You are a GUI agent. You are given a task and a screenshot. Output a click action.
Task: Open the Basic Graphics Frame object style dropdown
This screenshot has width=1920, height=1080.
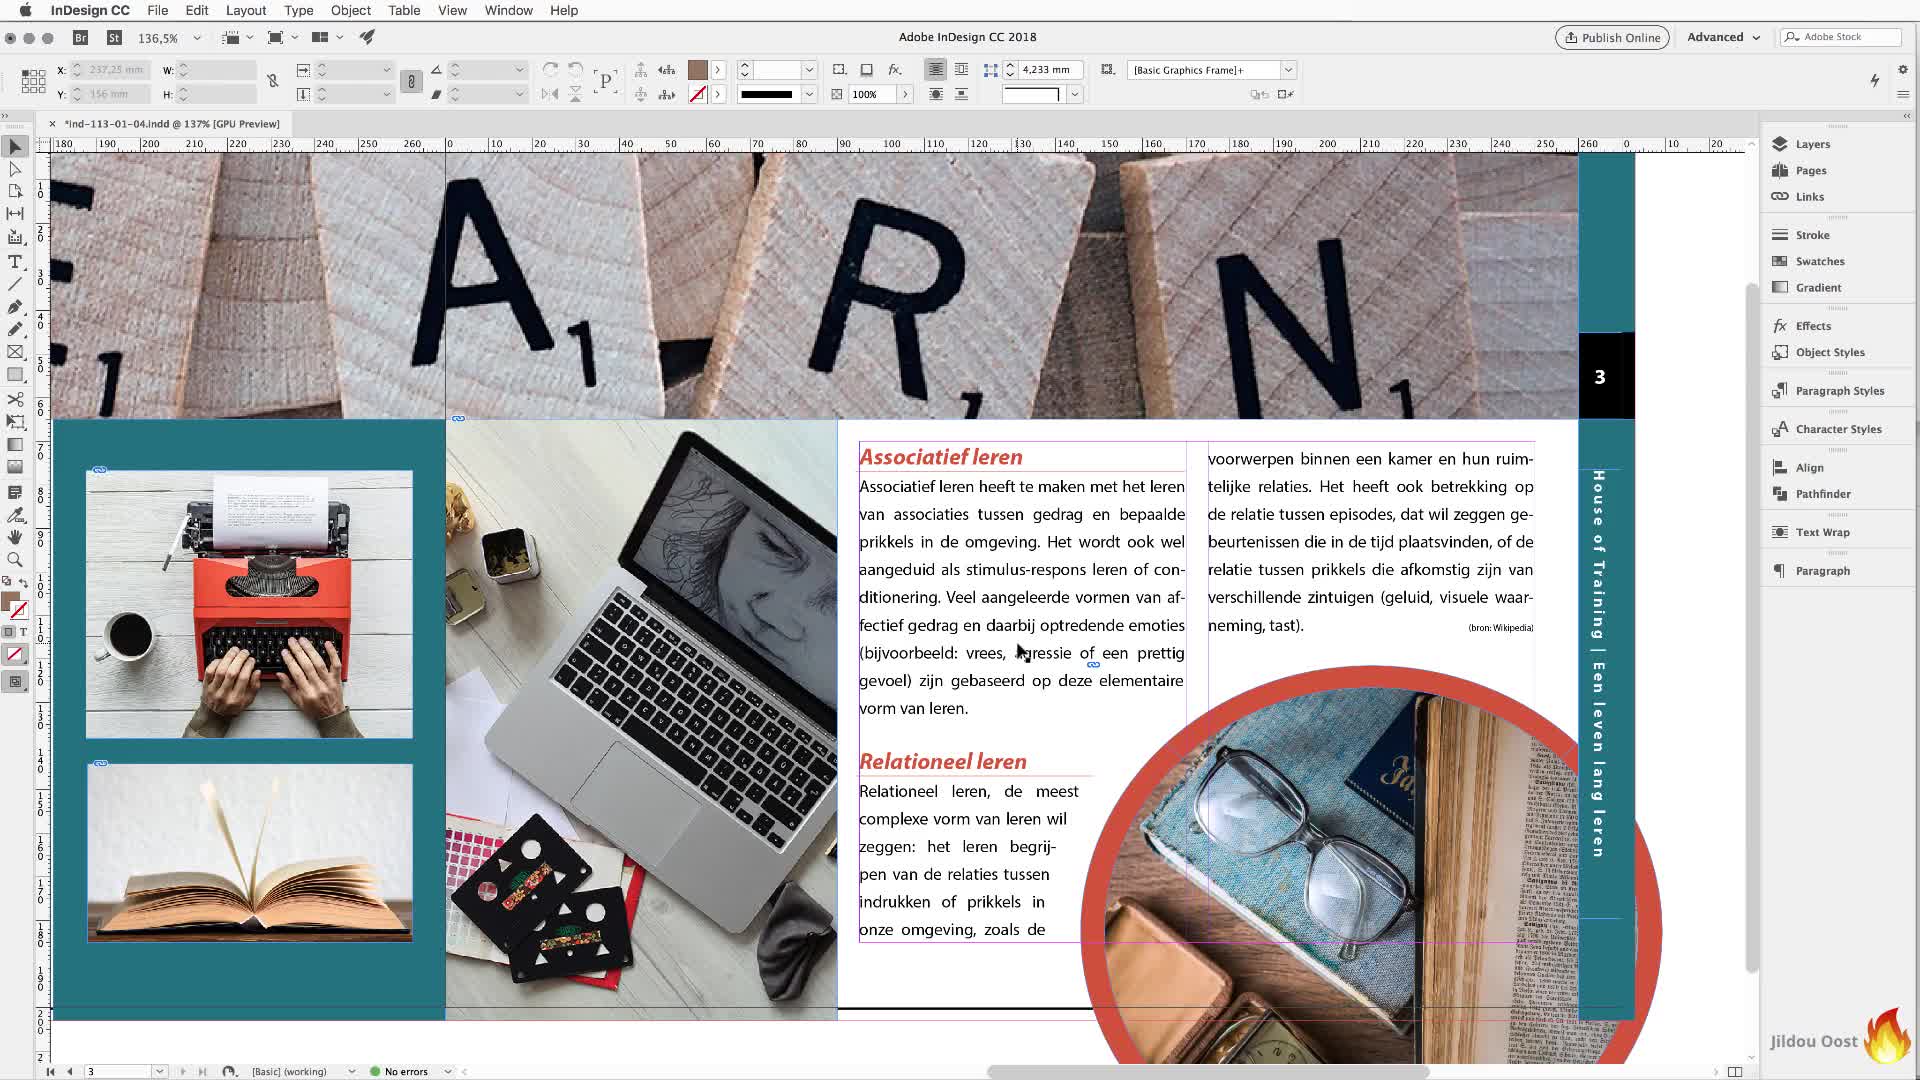click(x=1288, y=70)
